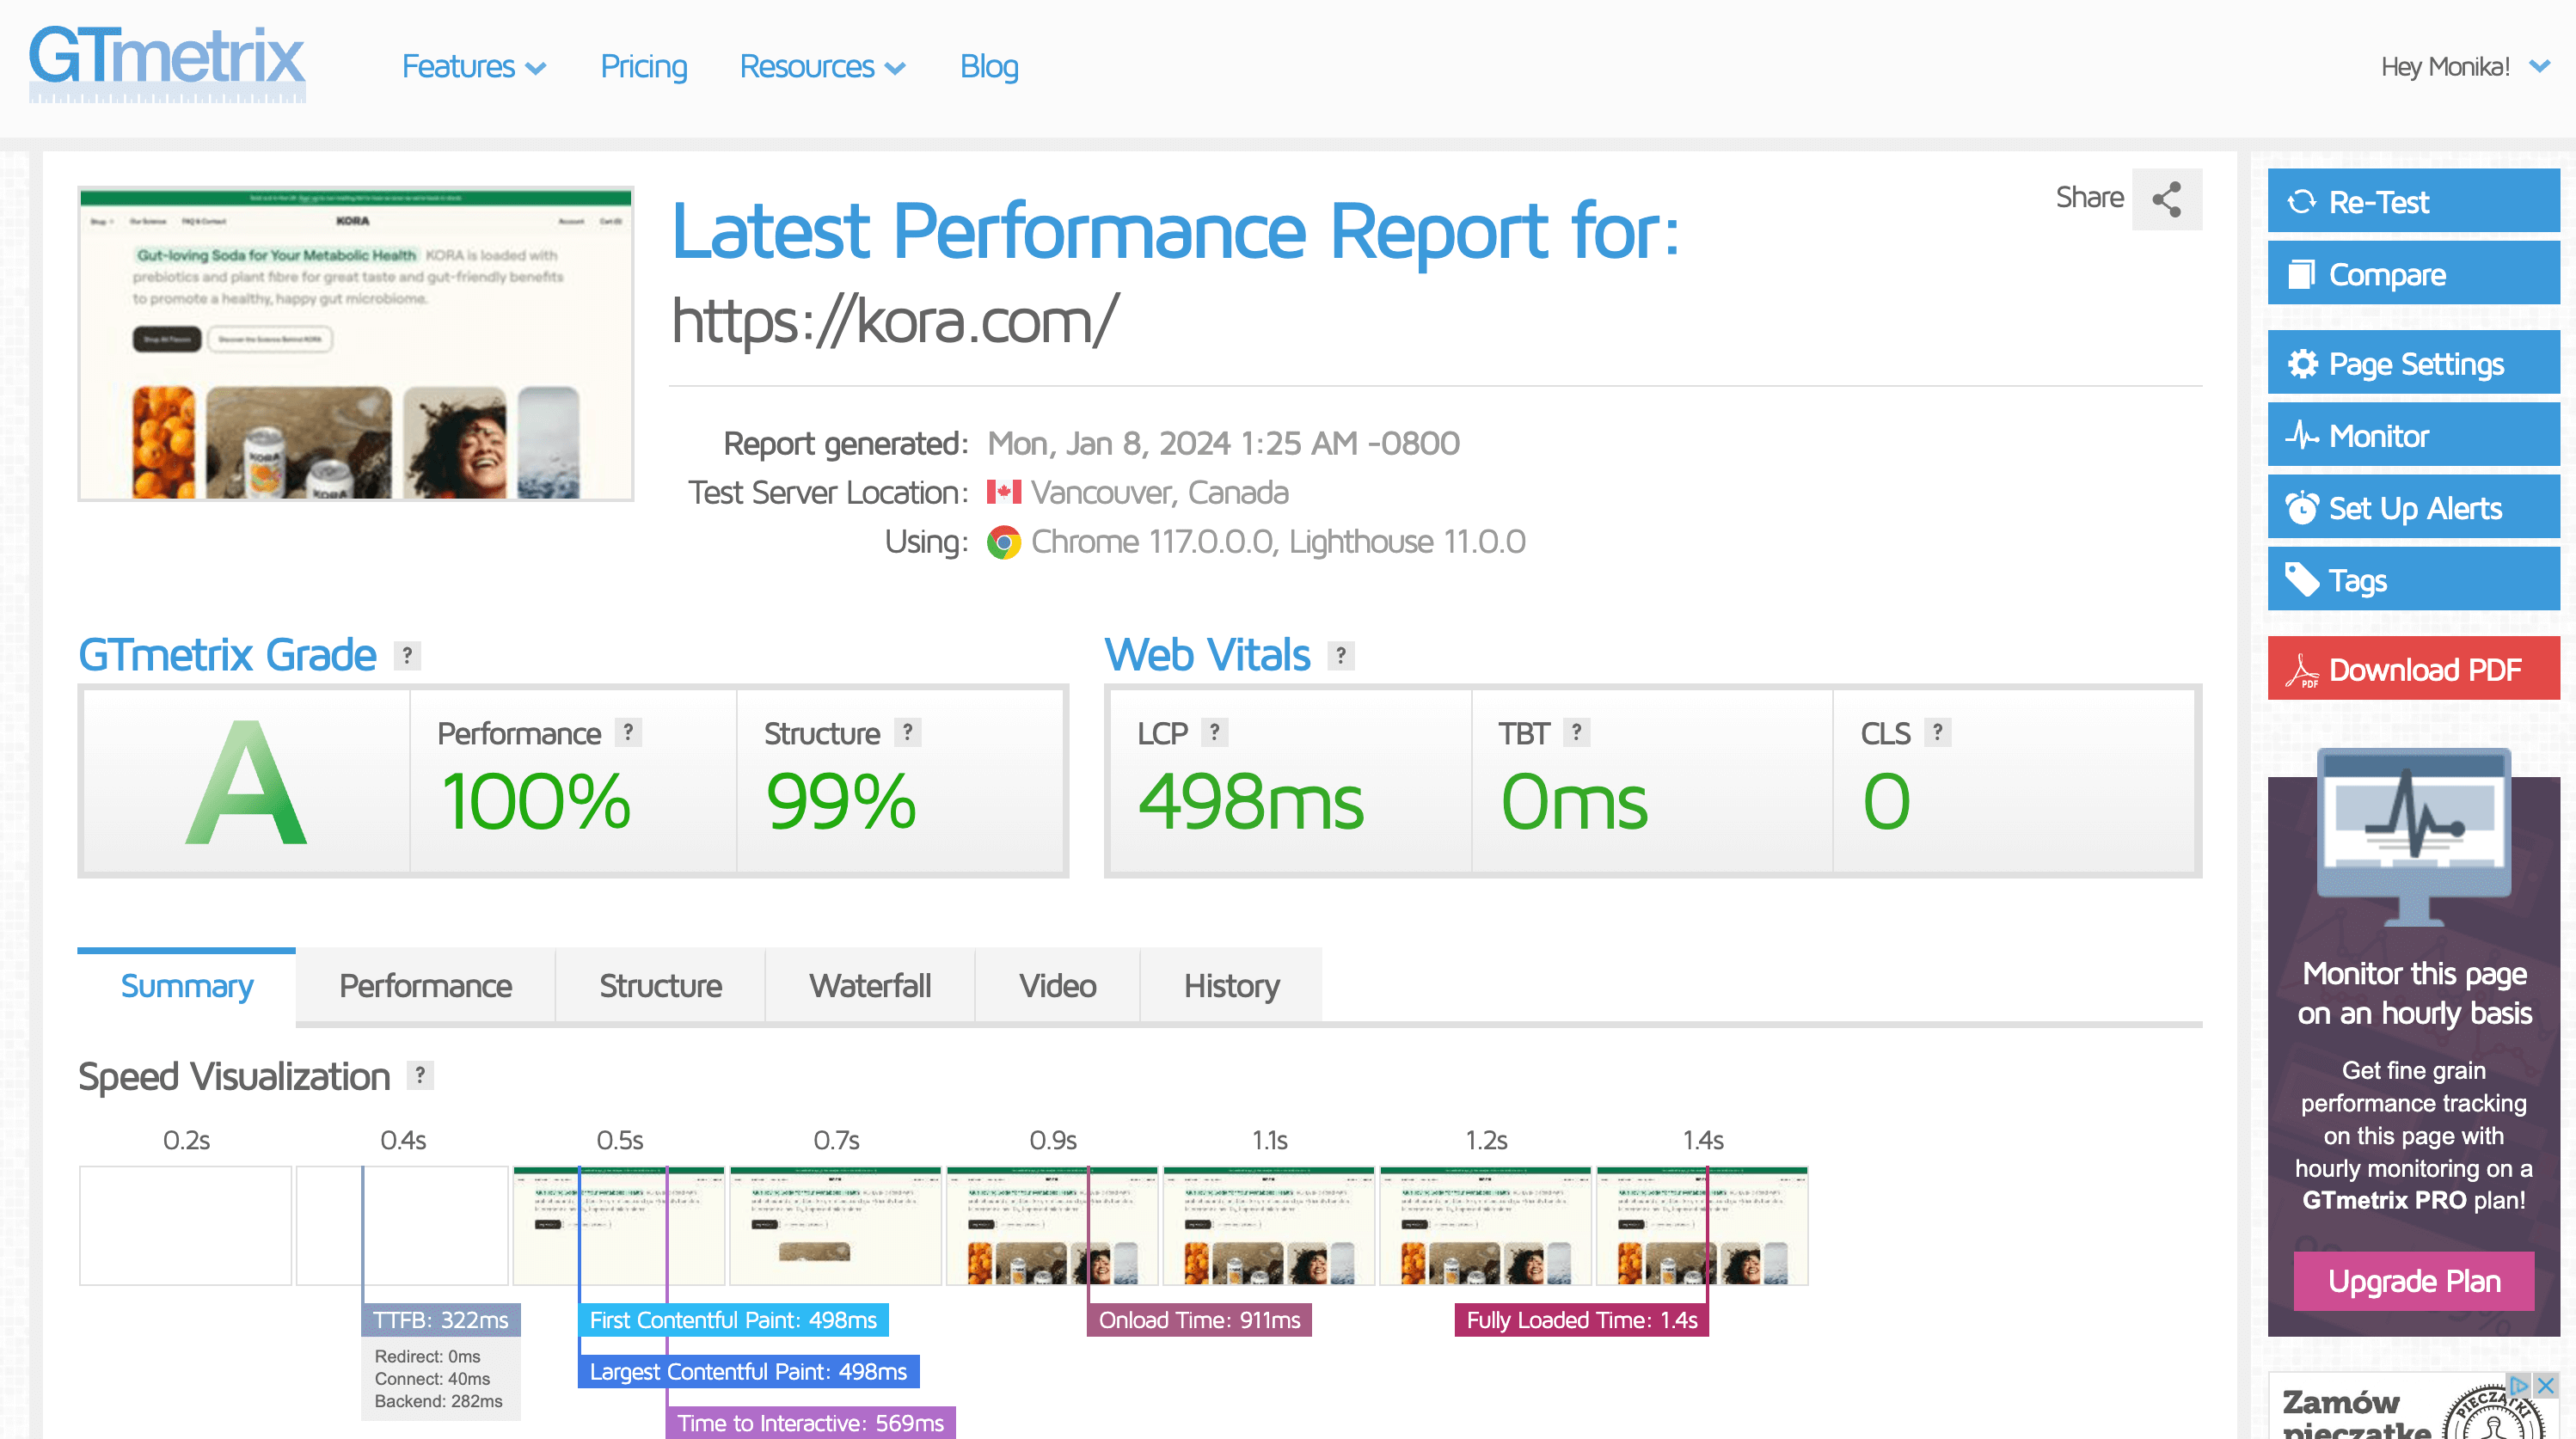Click the AdChoices info icon
The height and width of the screenshot is (1439, 2576).
click(x=2520, y=1385)
